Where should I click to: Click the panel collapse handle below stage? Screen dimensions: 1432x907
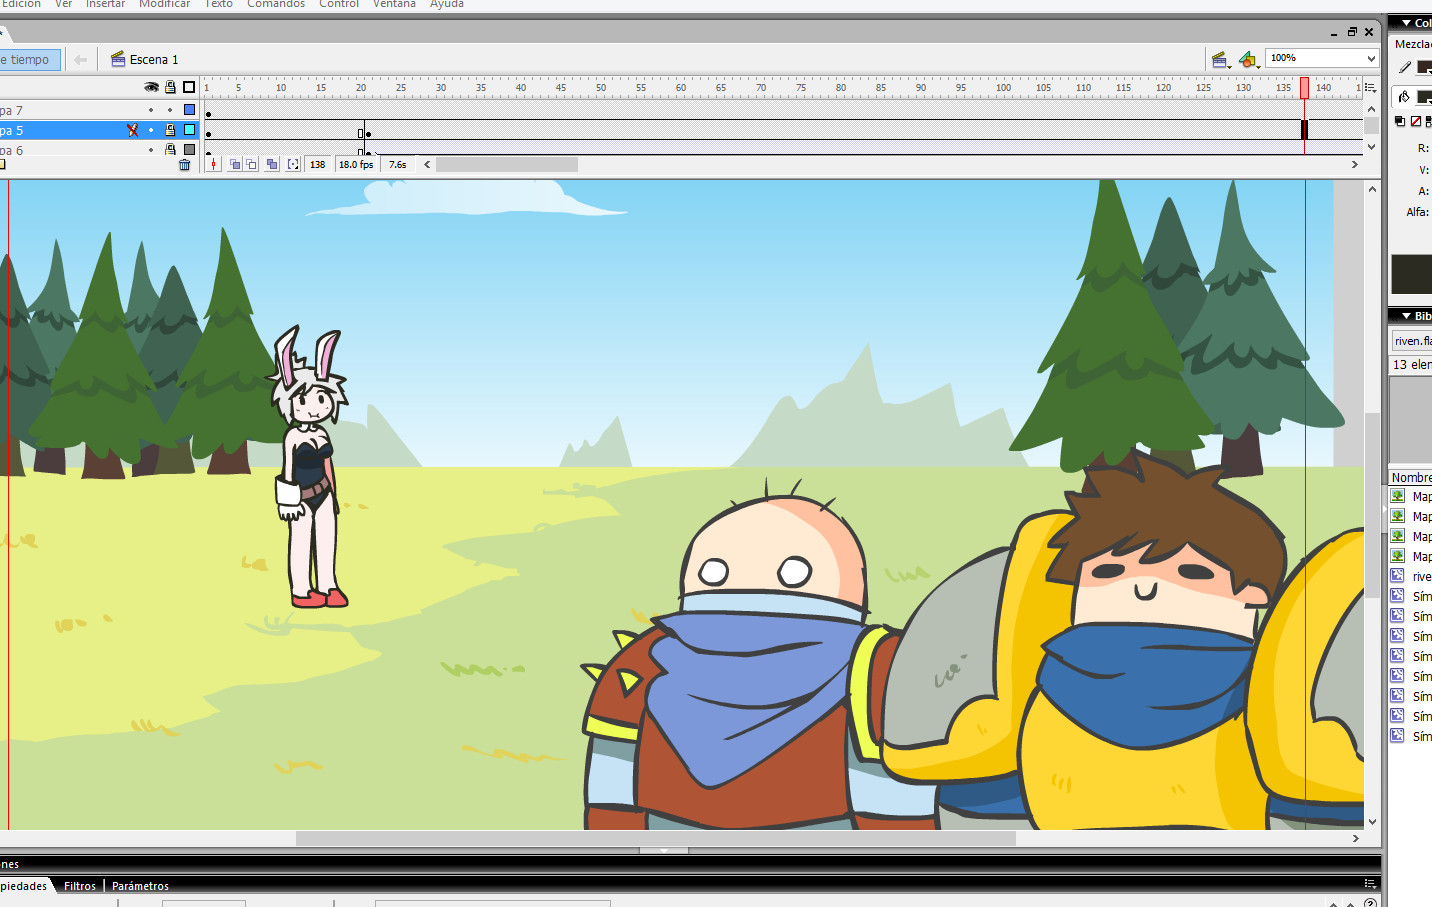point(664,851)
